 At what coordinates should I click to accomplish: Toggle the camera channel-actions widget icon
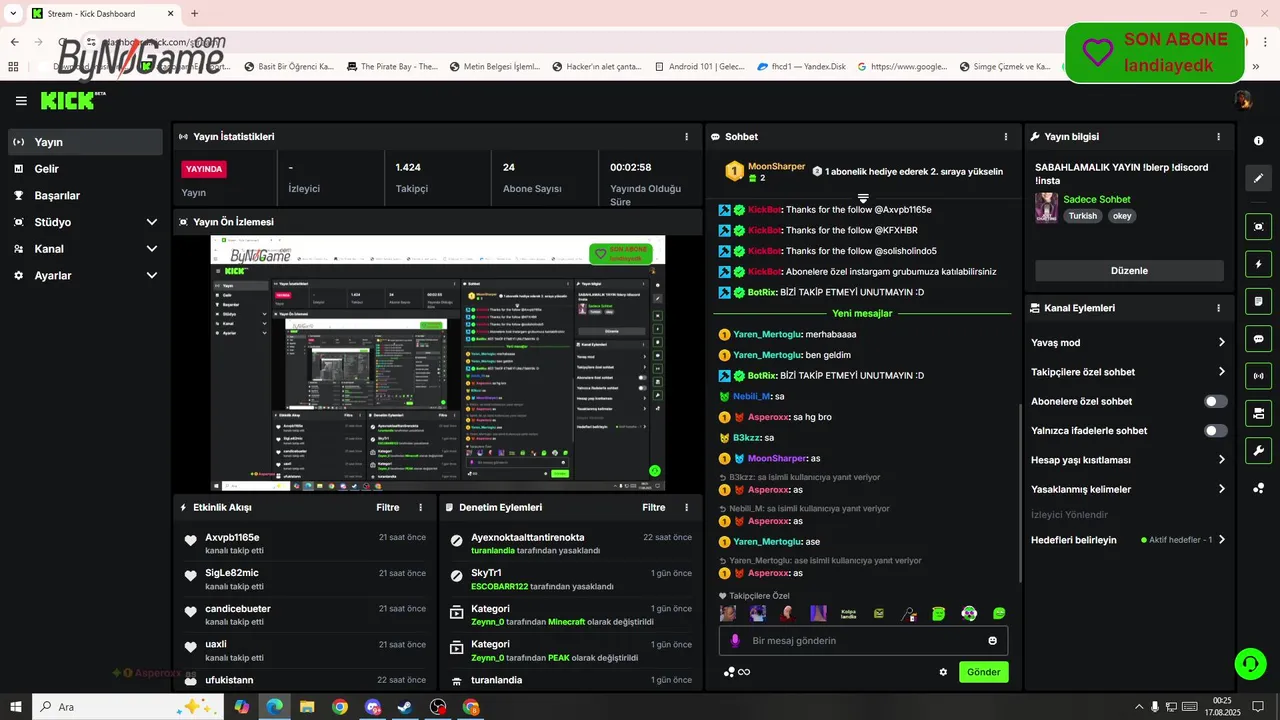pos(1259,413)
